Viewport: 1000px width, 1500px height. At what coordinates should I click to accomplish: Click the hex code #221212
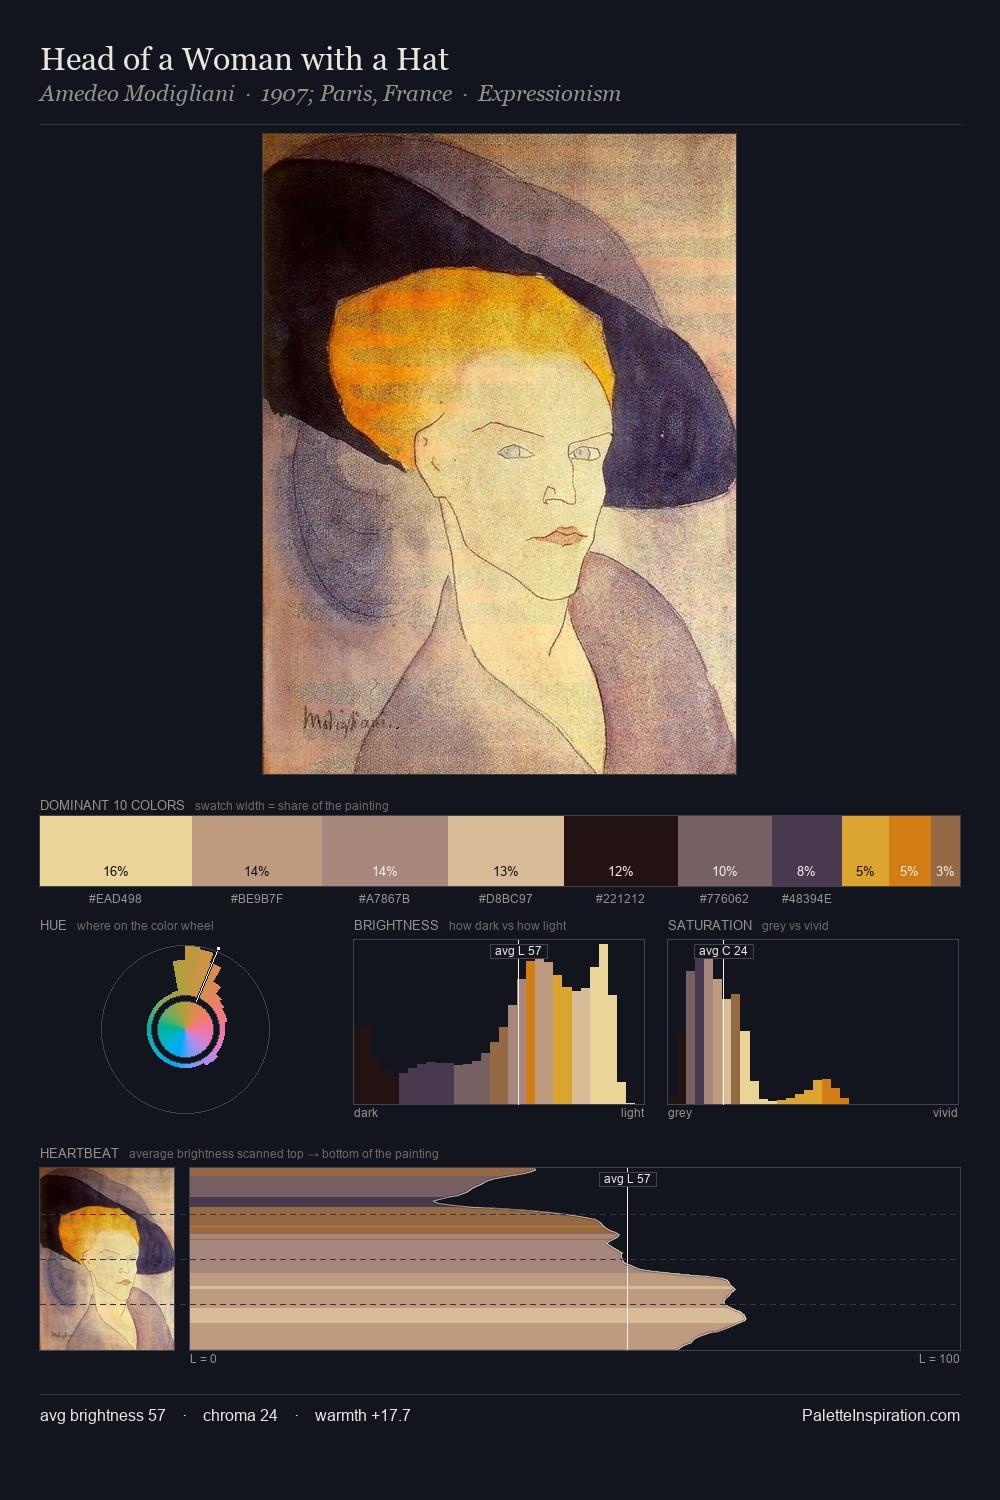pyautogui.click(x=620, y=899)
